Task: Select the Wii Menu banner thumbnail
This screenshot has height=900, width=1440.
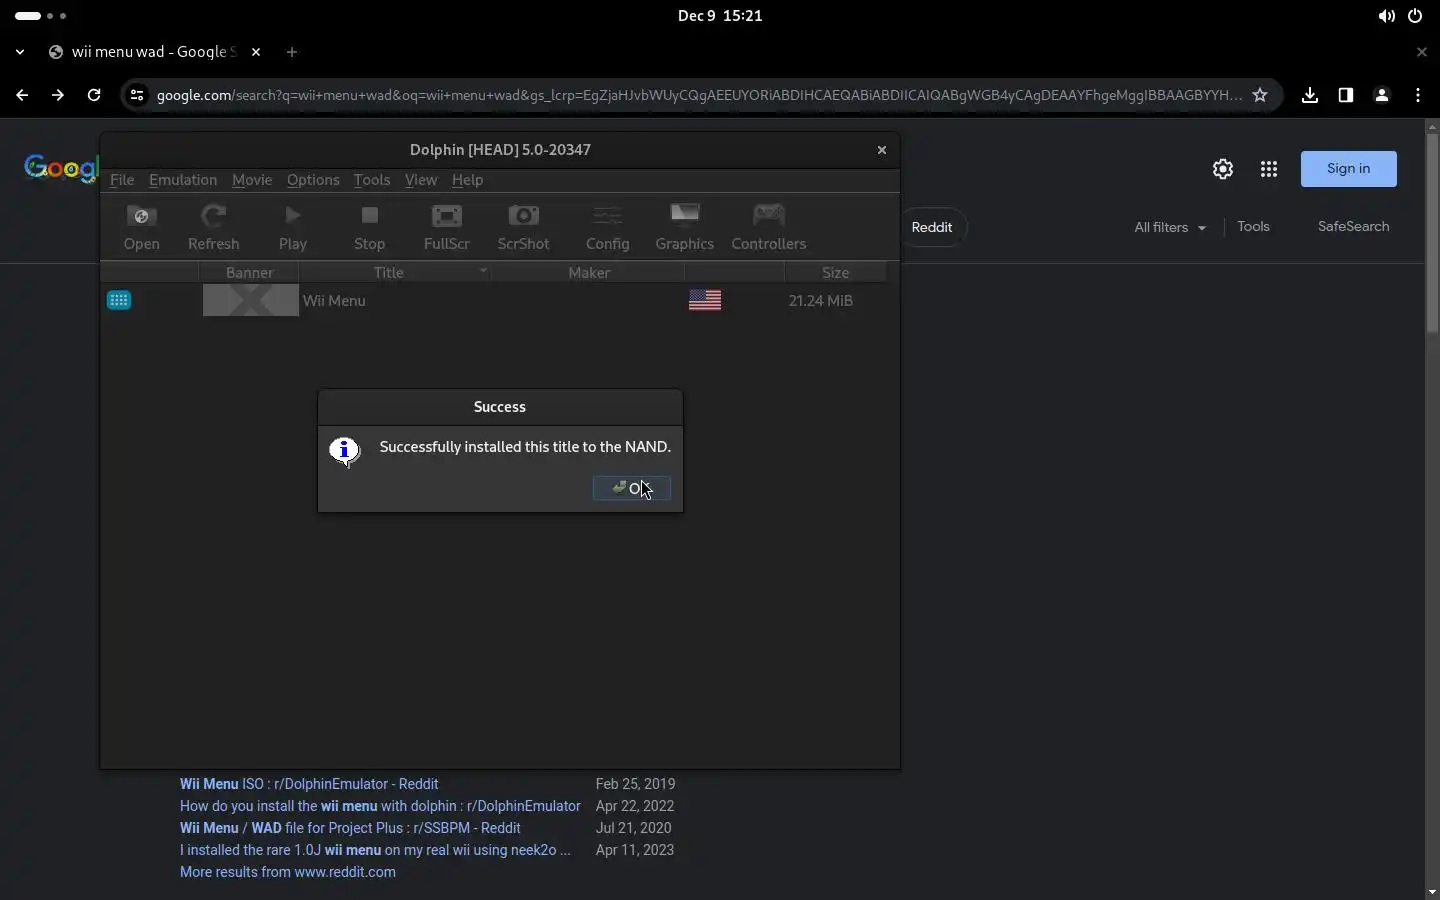Action: click(x=251, y=300)
